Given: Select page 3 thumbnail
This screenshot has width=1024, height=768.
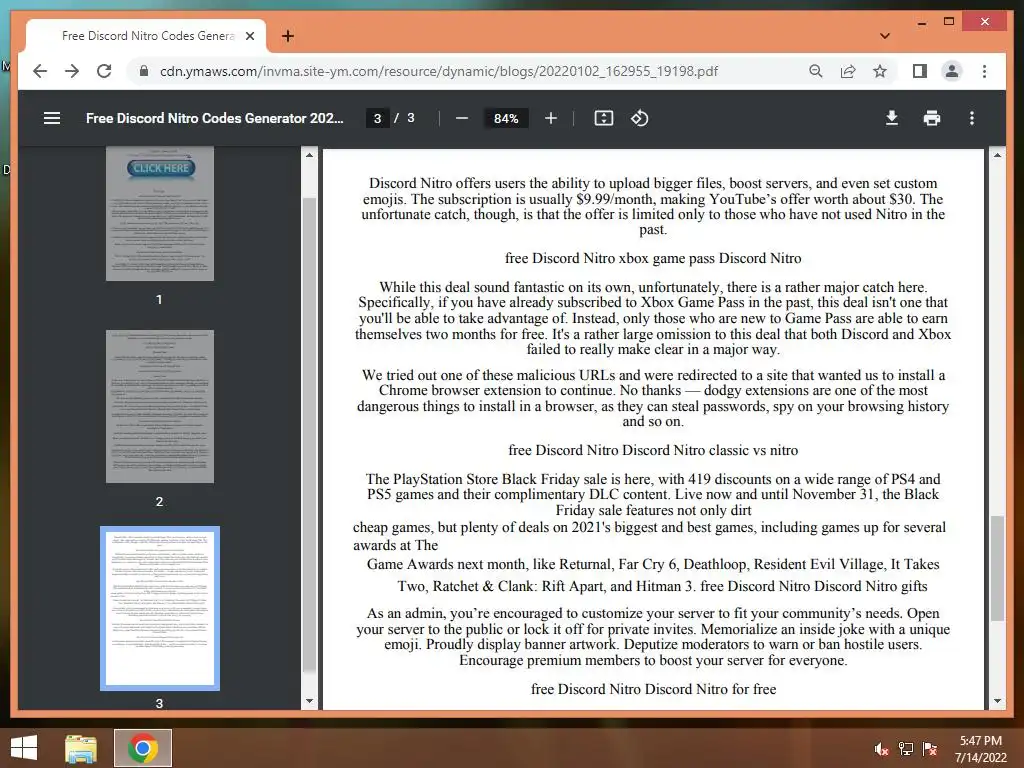Looking at the screenshot, I should [159, 608].
